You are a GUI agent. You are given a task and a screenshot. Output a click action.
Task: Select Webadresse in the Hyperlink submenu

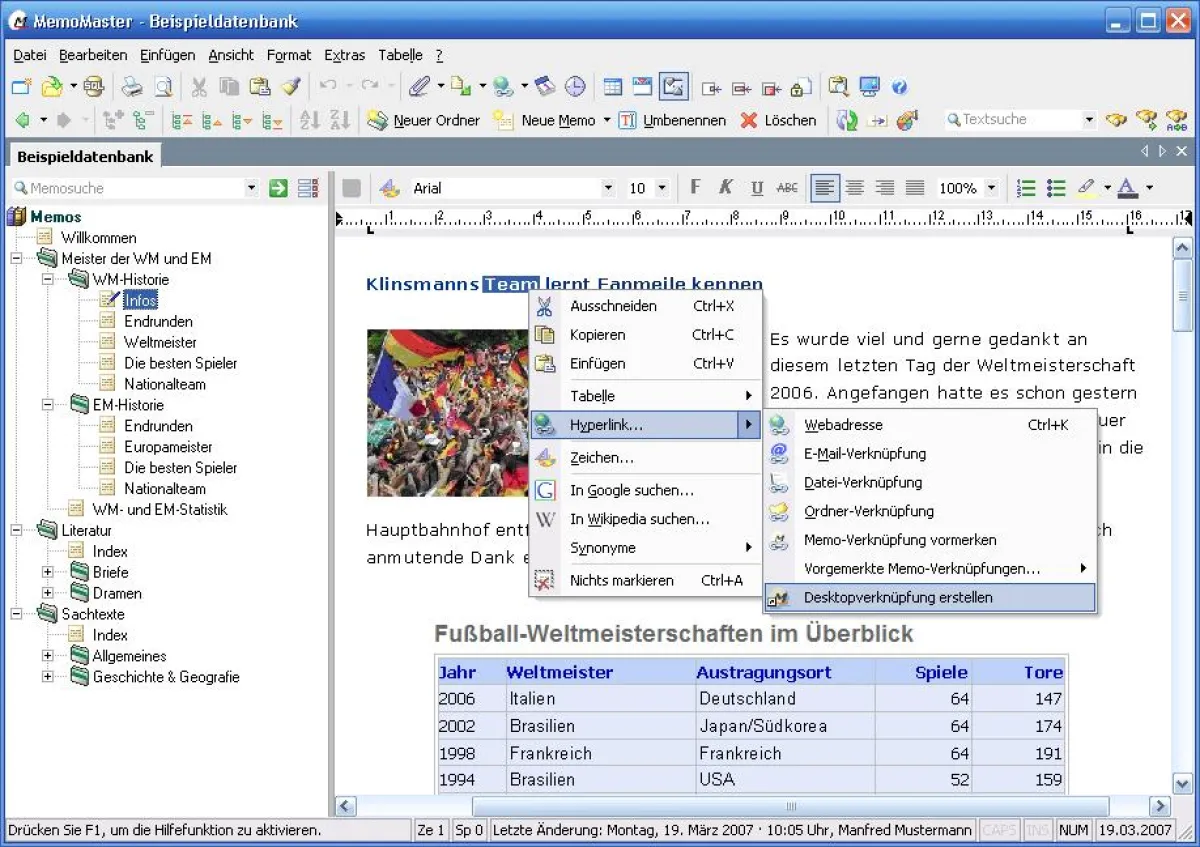coord(843,424)
